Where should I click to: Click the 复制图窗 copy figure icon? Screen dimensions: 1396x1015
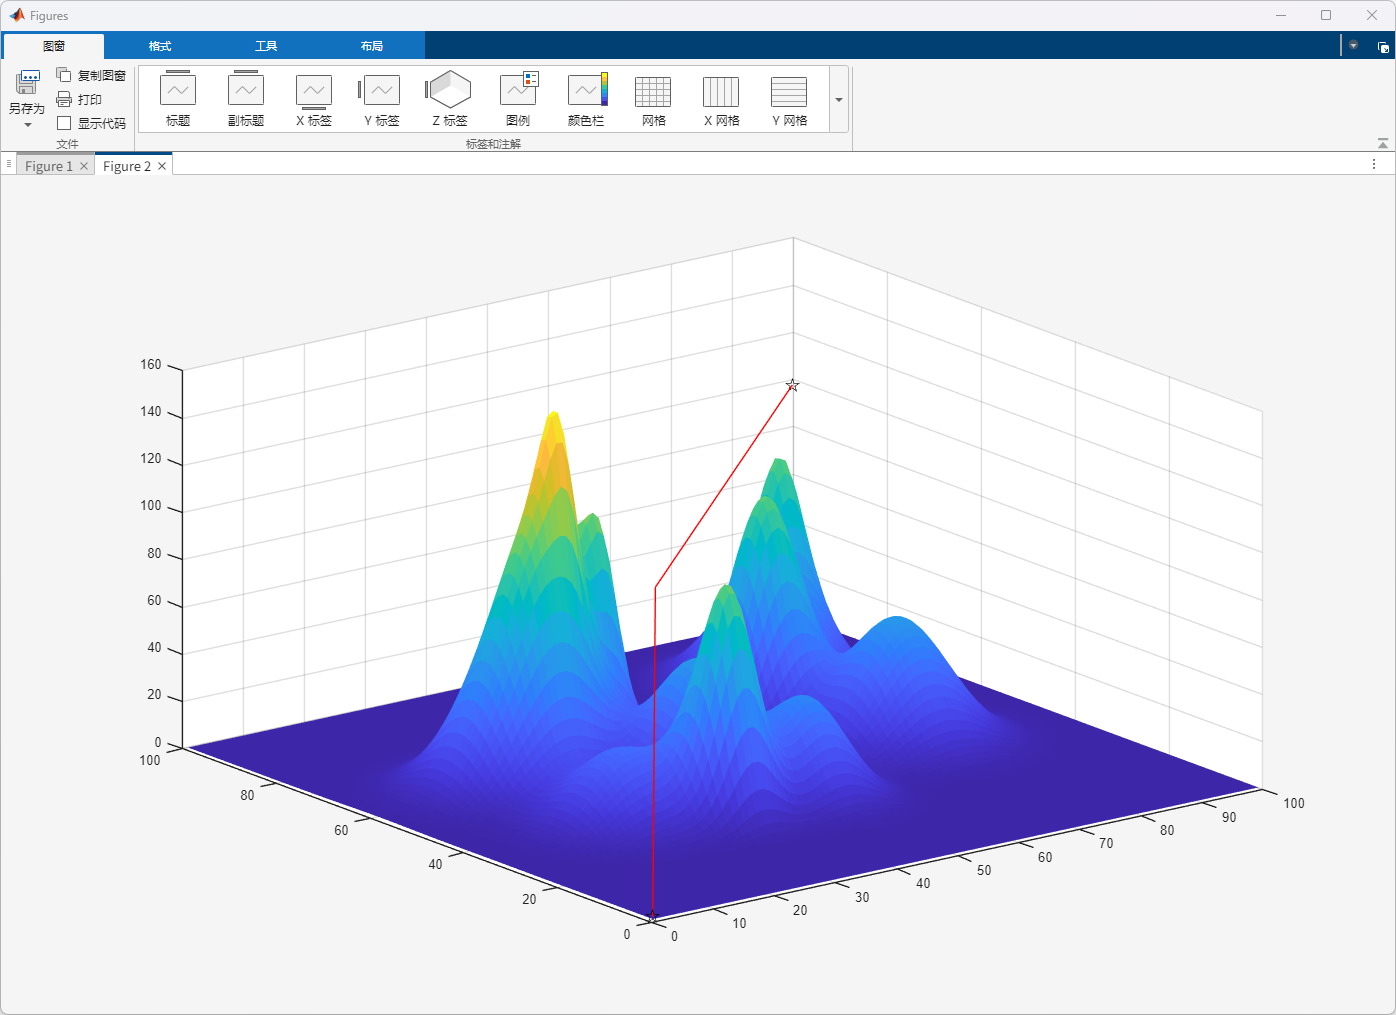tap(64, 75)
